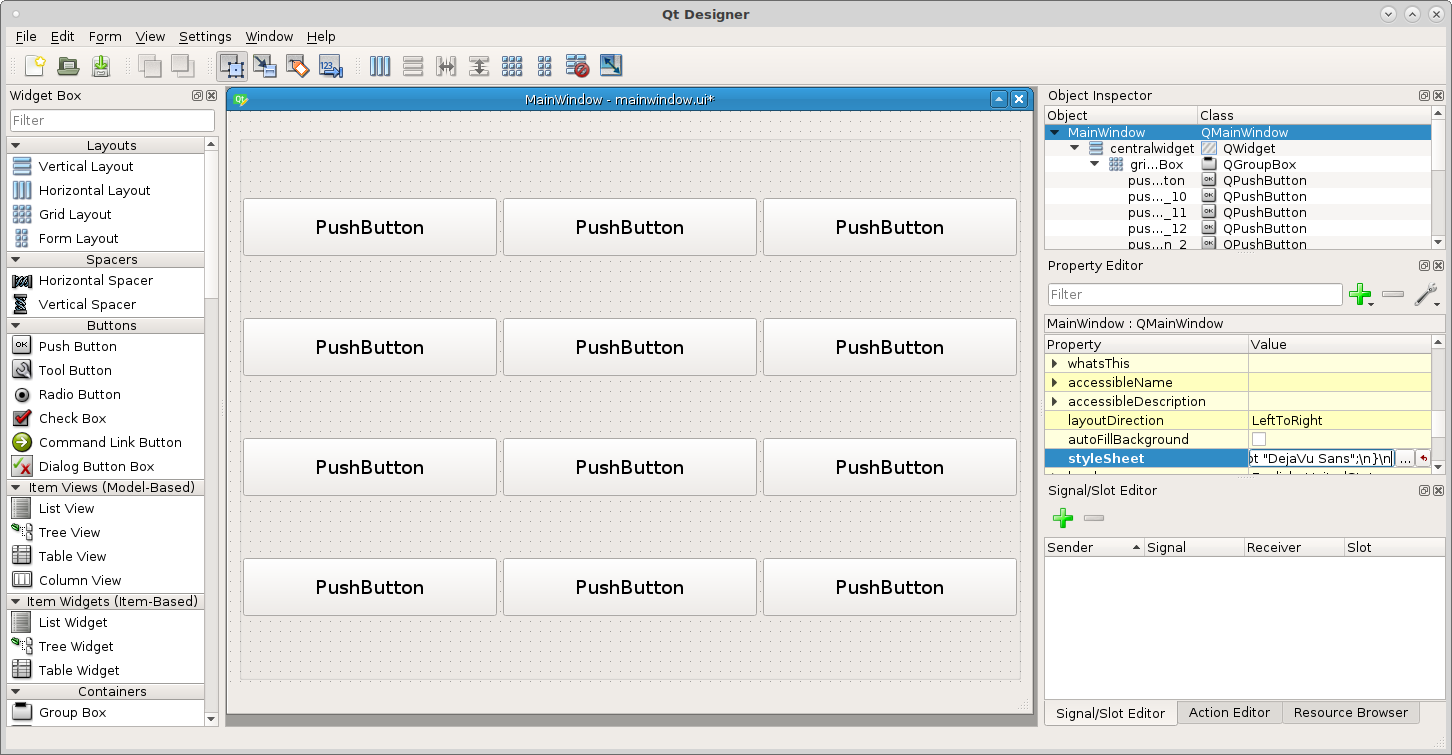1452x755 pixels.
Task: Click the Save form toolbar icon
Action: (101, 66)
